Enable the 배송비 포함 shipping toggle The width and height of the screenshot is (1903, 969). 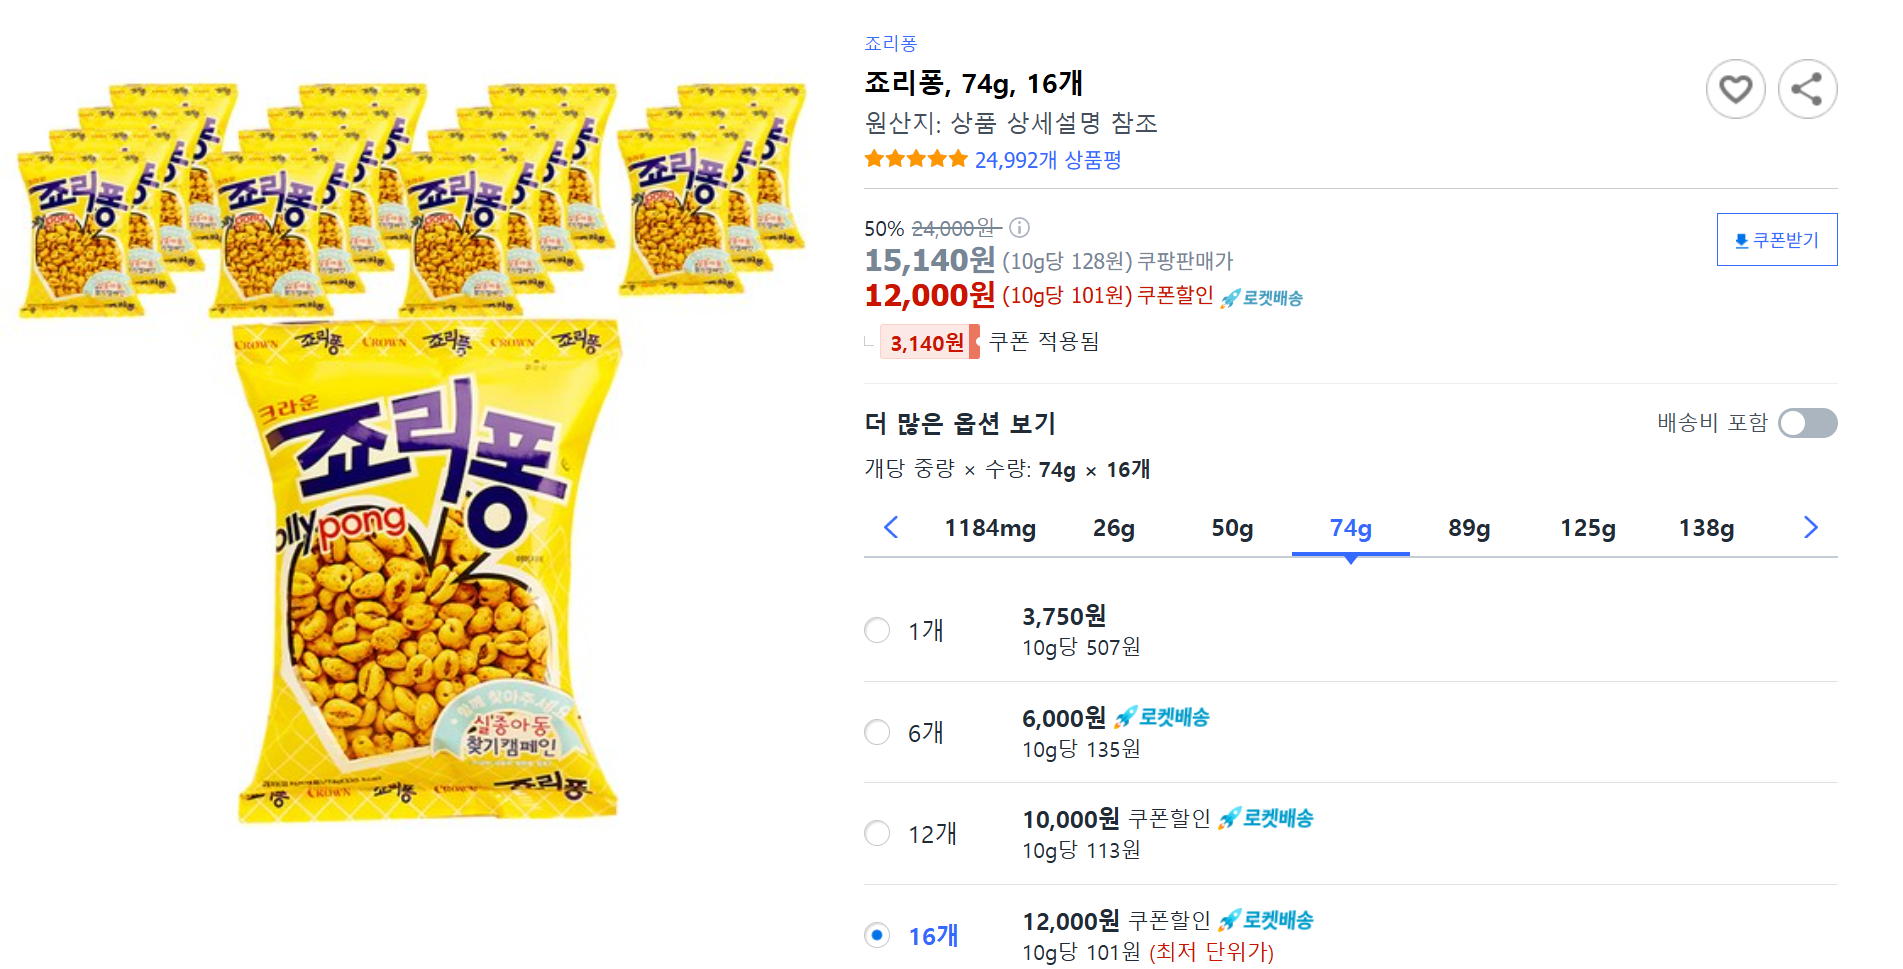point(1807,423)
